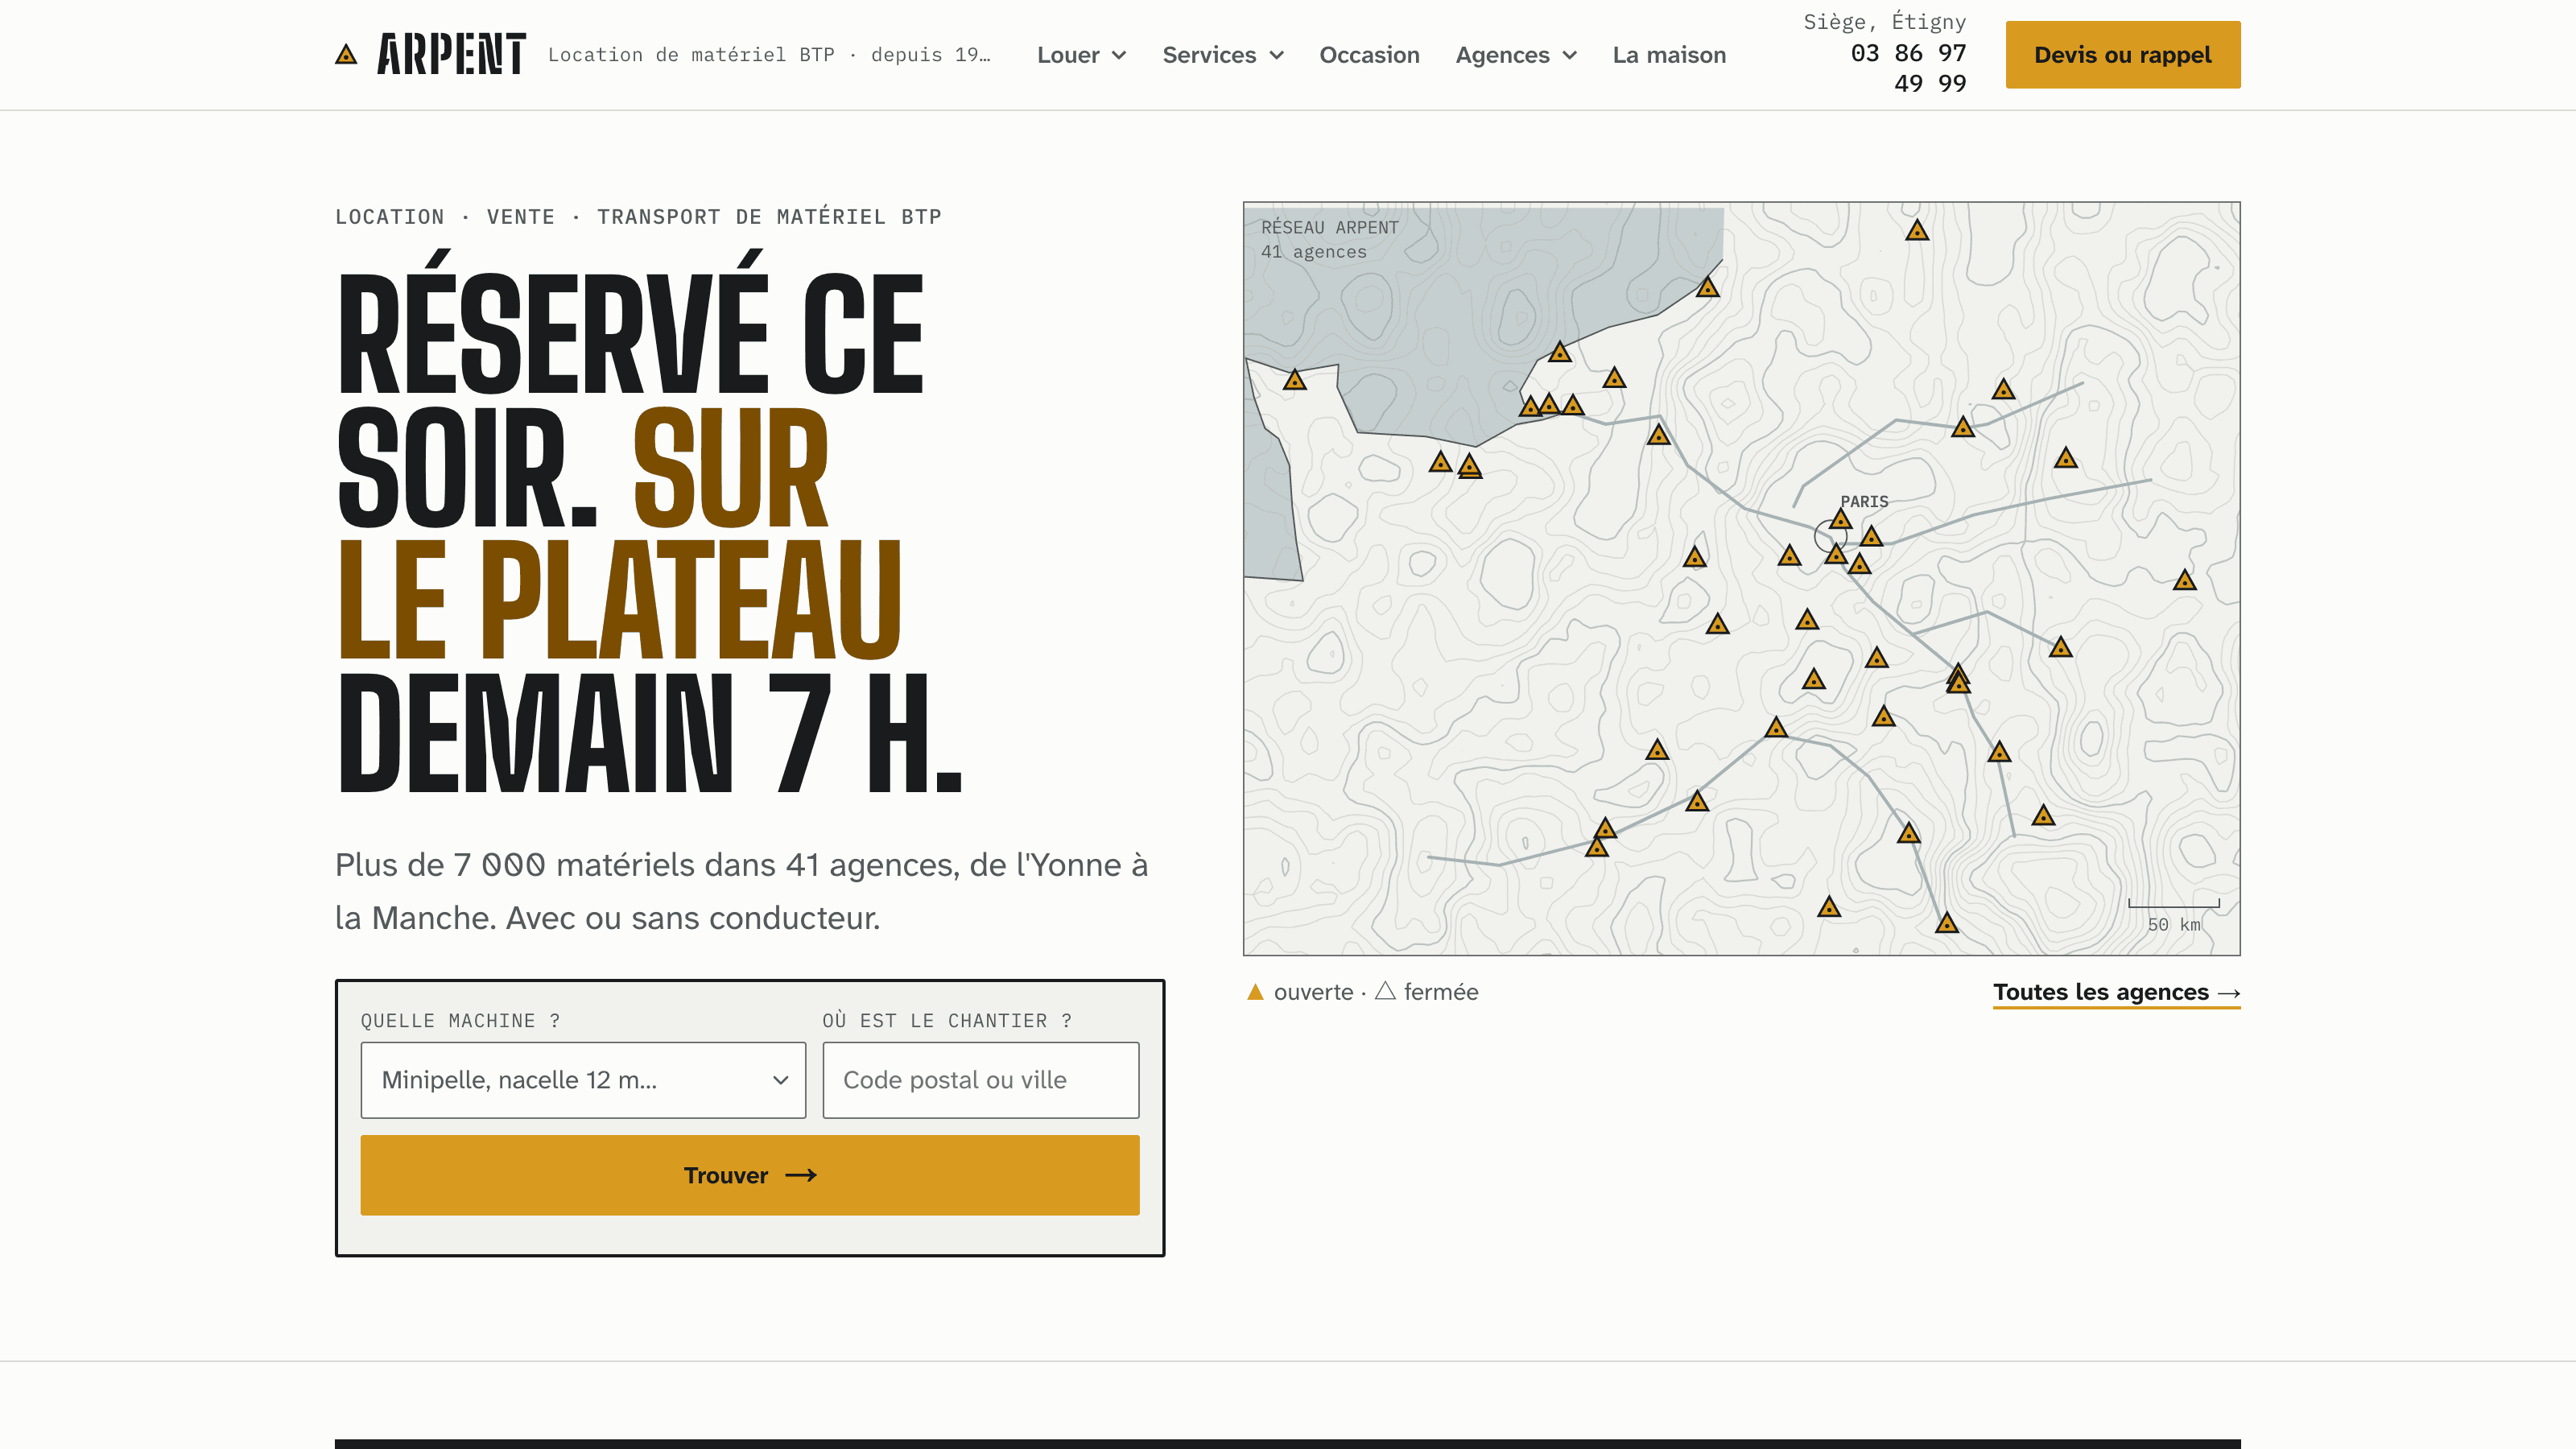2576x1449 pixels.
Task: Click the PARIS label on the map
Action: tap(1864, 502)
